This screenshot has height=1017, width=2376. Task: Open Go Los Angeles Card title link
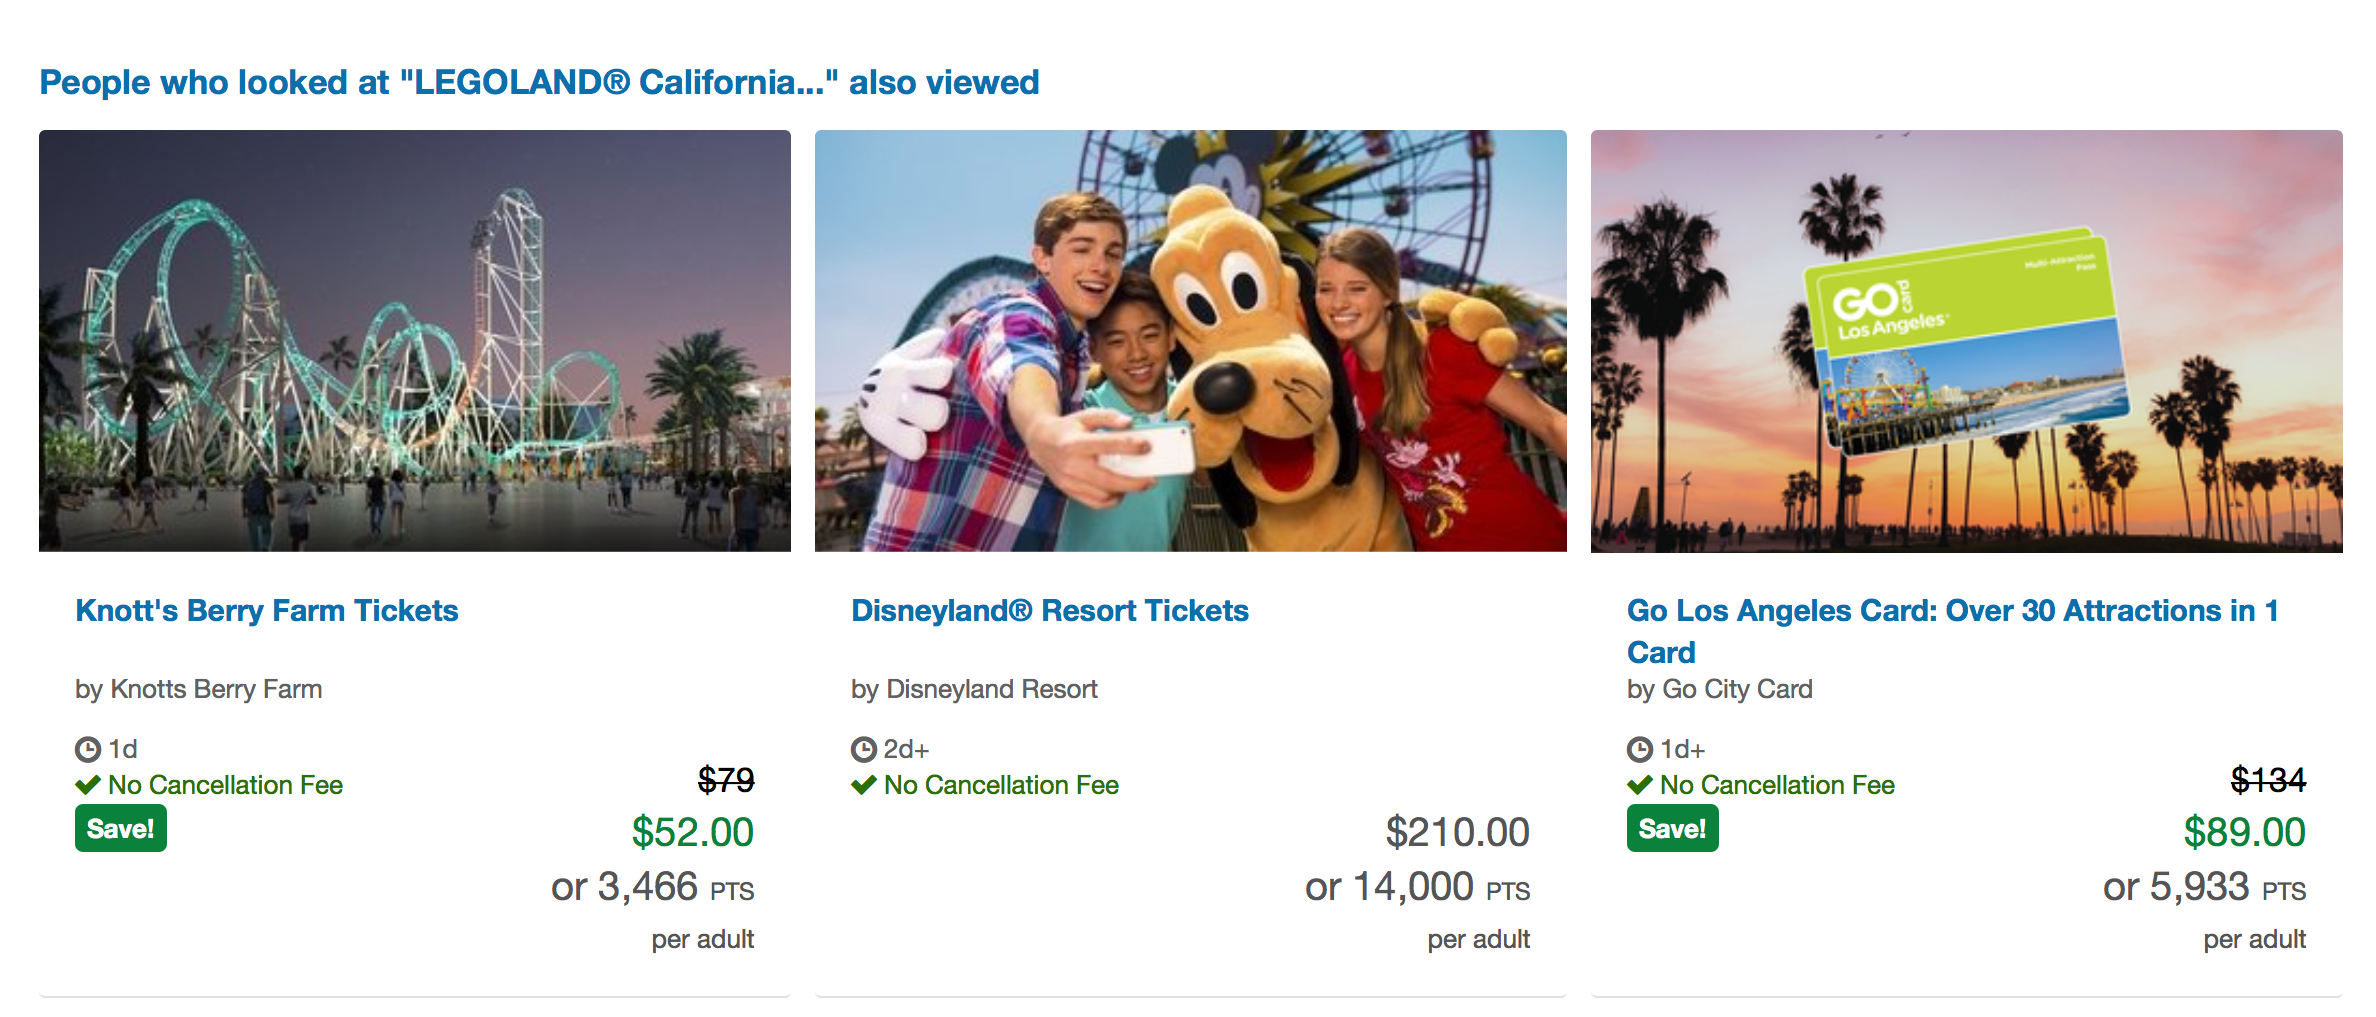1952,611
